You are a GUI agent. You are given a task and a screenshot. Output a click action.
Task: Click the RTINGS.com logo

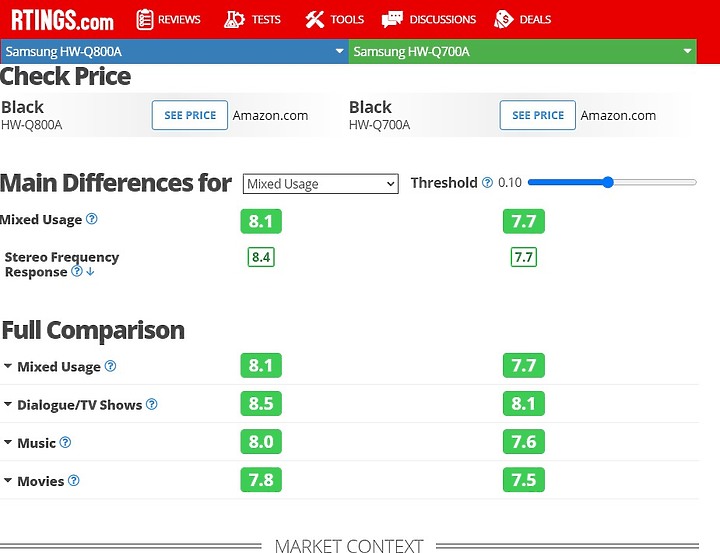(x=62, y=20)
